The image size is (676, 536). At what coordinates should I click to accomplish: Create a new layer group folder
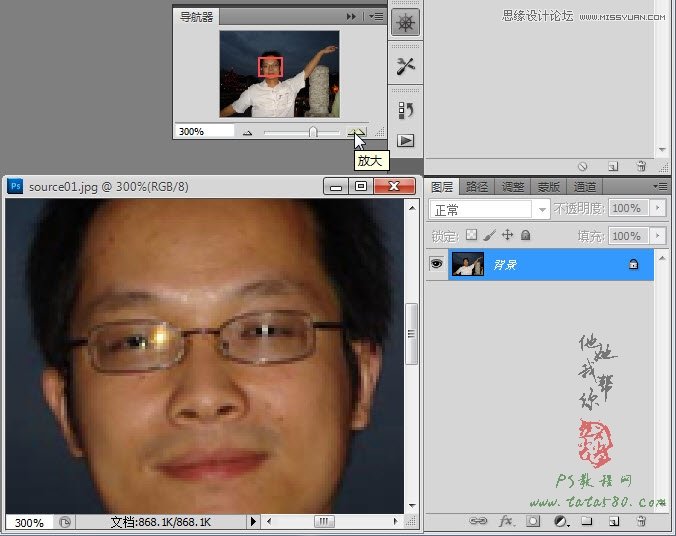(587, 521)
